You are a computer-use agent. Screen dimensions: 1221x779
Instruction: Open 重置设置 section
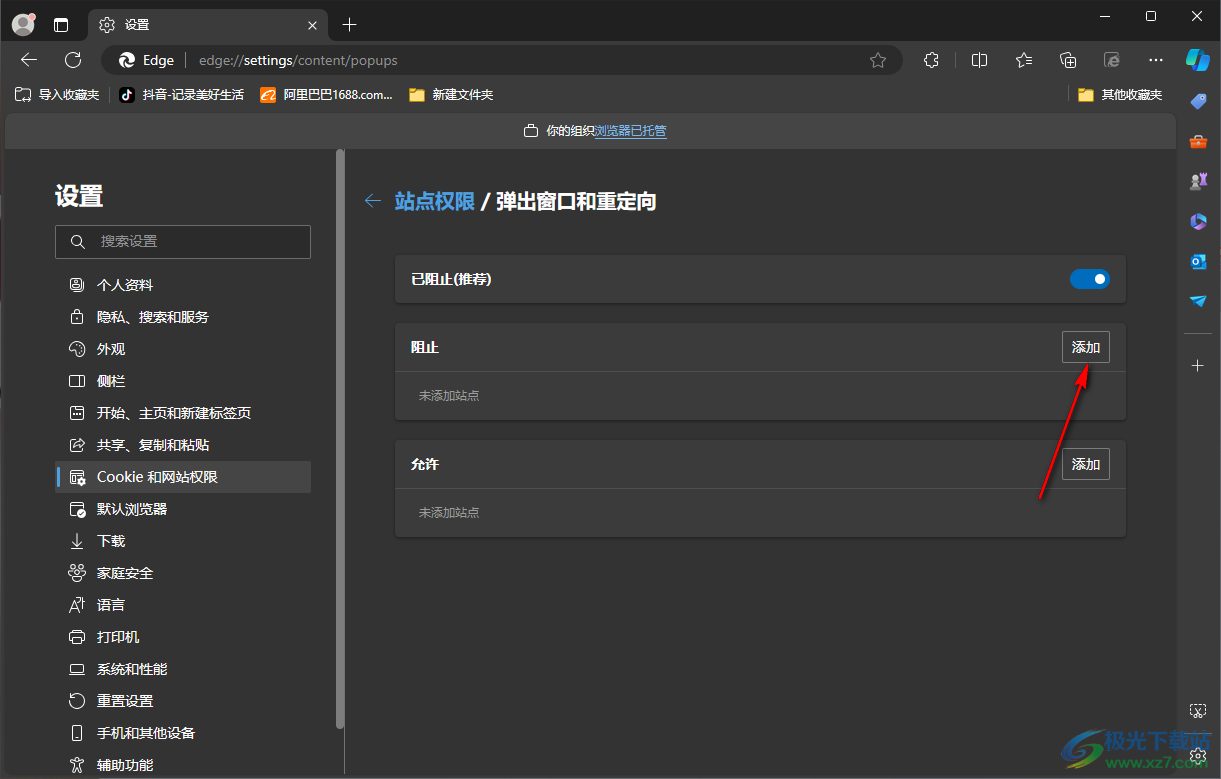[183, 701]
